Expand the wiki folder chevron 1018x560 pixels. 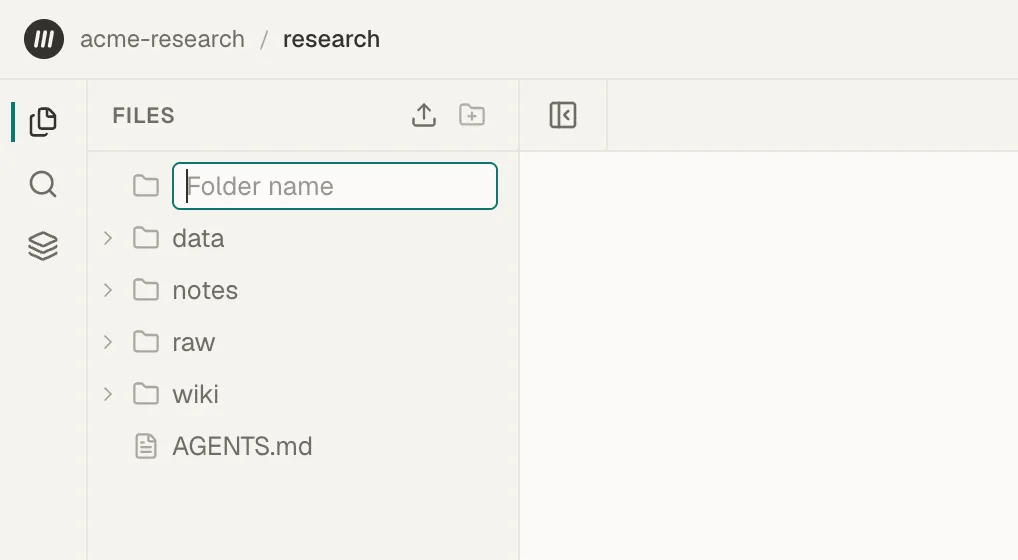(x=108, y=395)
